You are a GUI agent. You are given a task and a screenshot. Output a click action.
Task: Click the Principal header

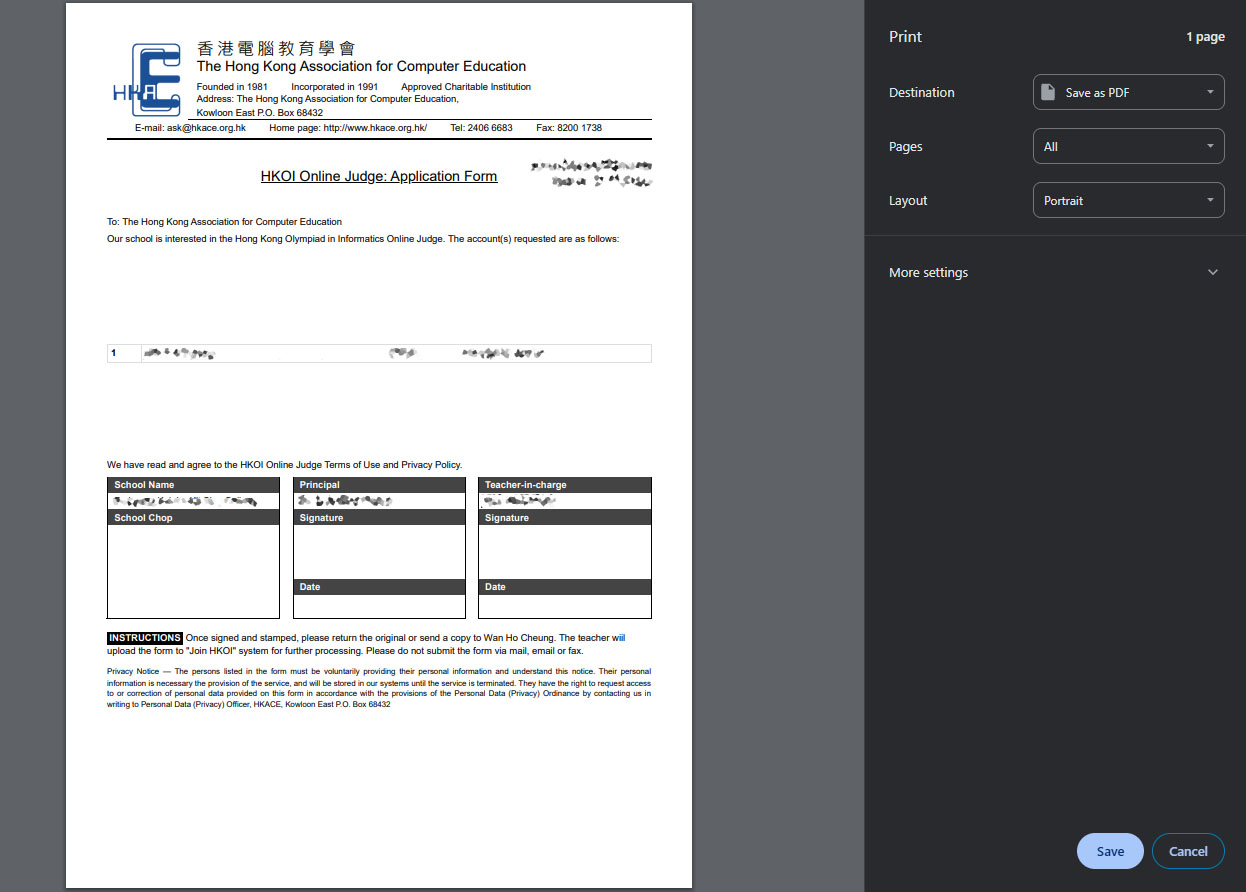pyautogui.click(x=379, y=485)
